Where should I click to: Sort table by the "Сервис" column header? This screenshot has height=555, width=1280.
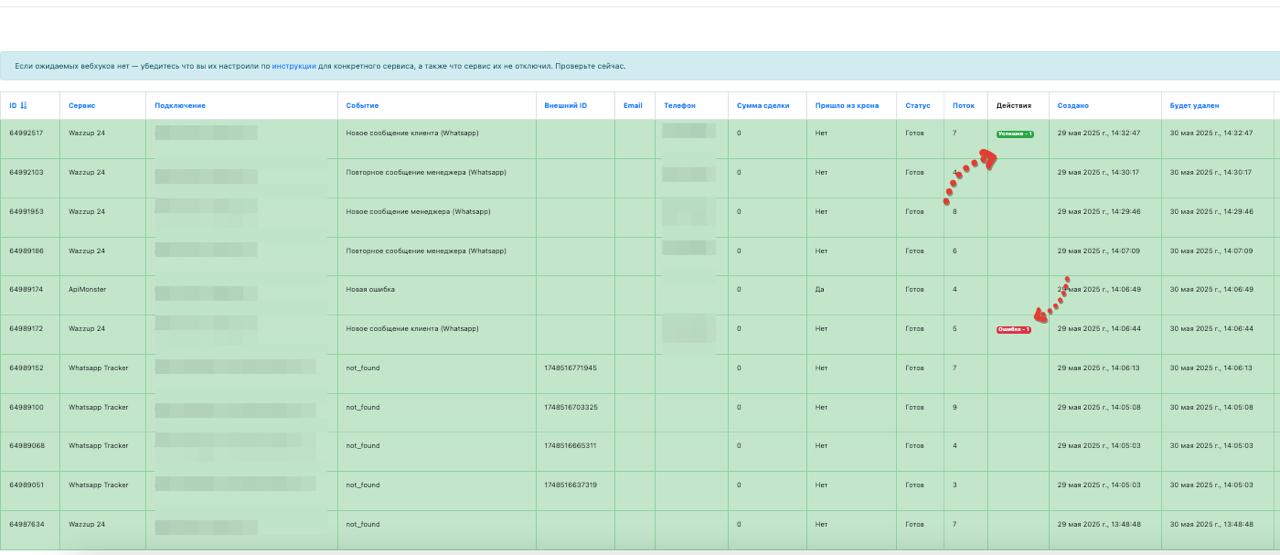(x=82, y=106)
